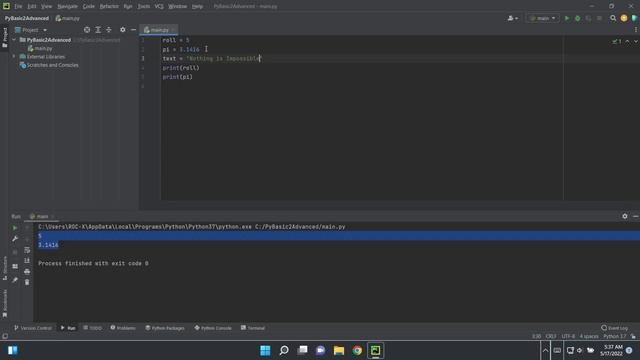This screenshot has height=360, width=640.
Task: Click the pin tab icon in Run panel
Action: click(x=15, y=280)
